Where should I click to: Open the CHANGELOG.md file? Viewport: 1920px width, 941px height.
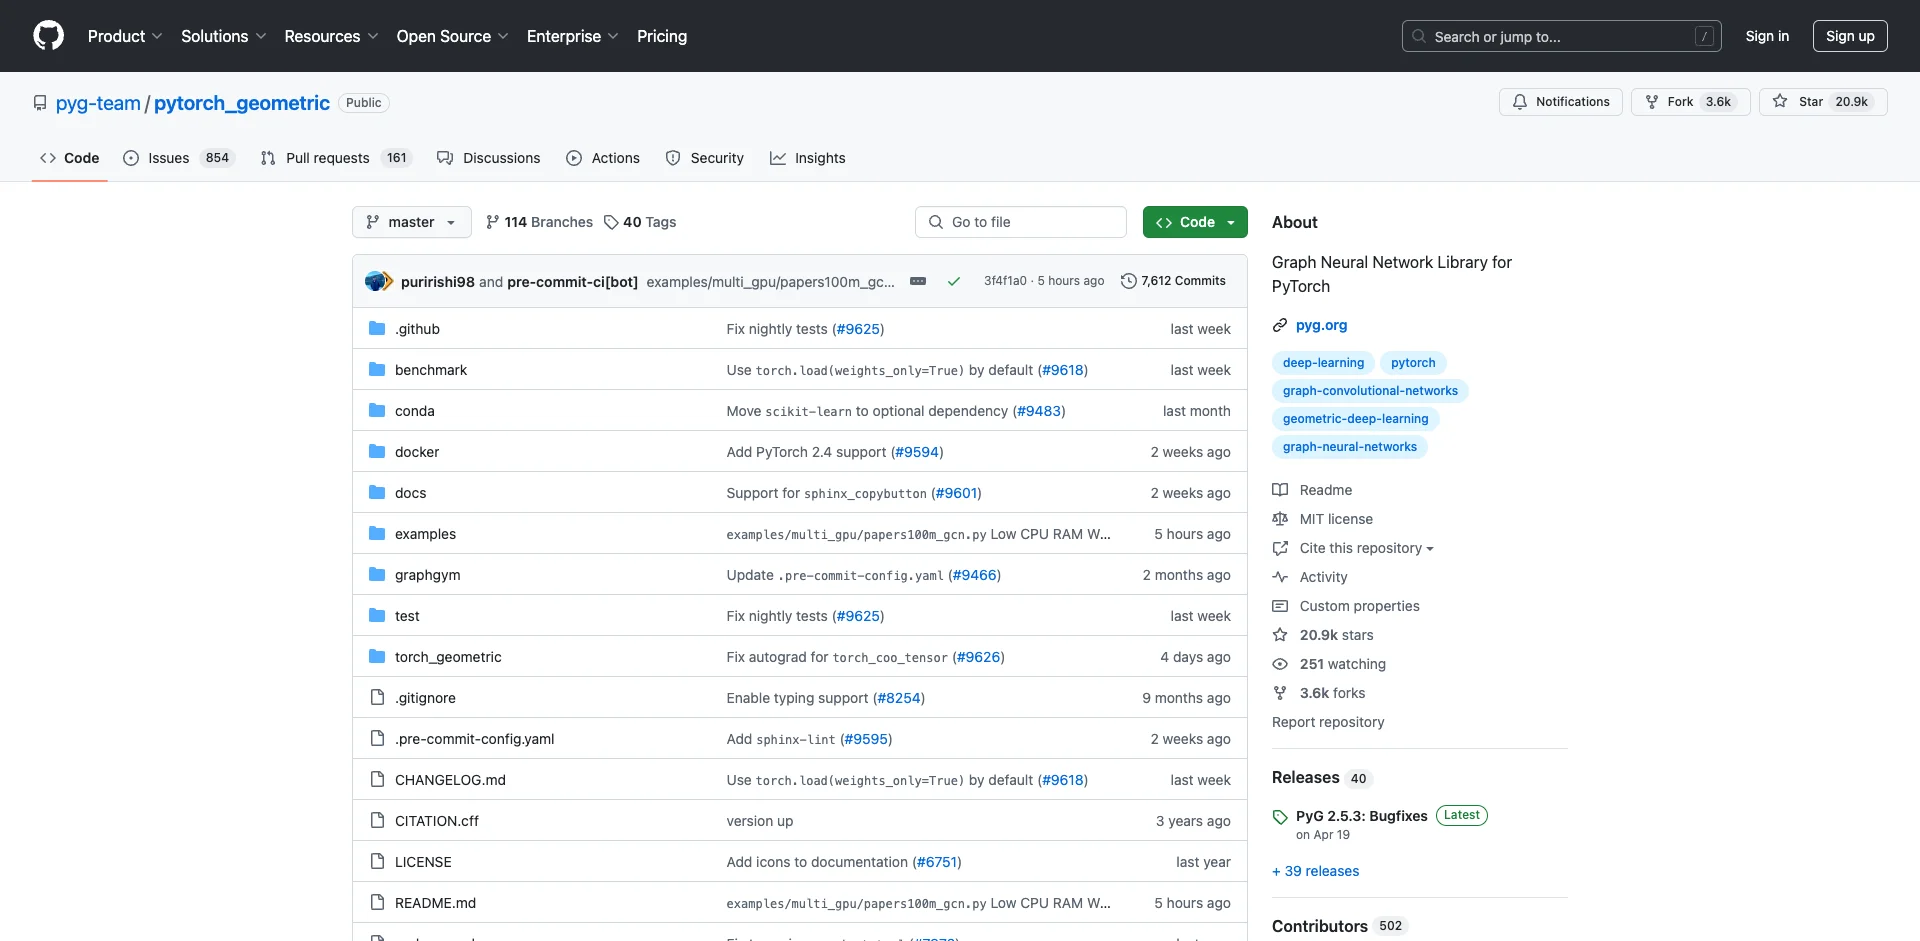[450, 780]
